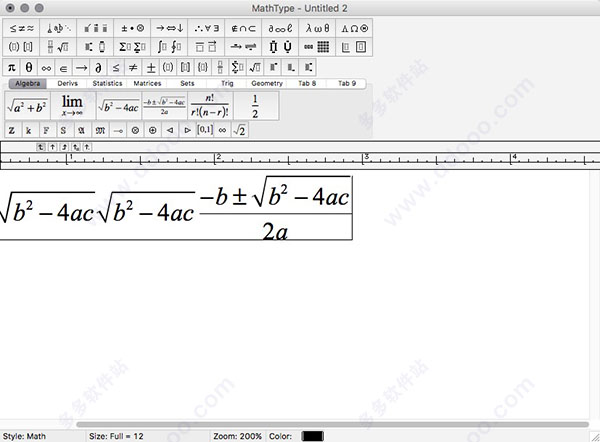The height and width of the screenshot is (442, 600).
Task: Click the Zoom: 200% status field
Action: pos(238,436)
